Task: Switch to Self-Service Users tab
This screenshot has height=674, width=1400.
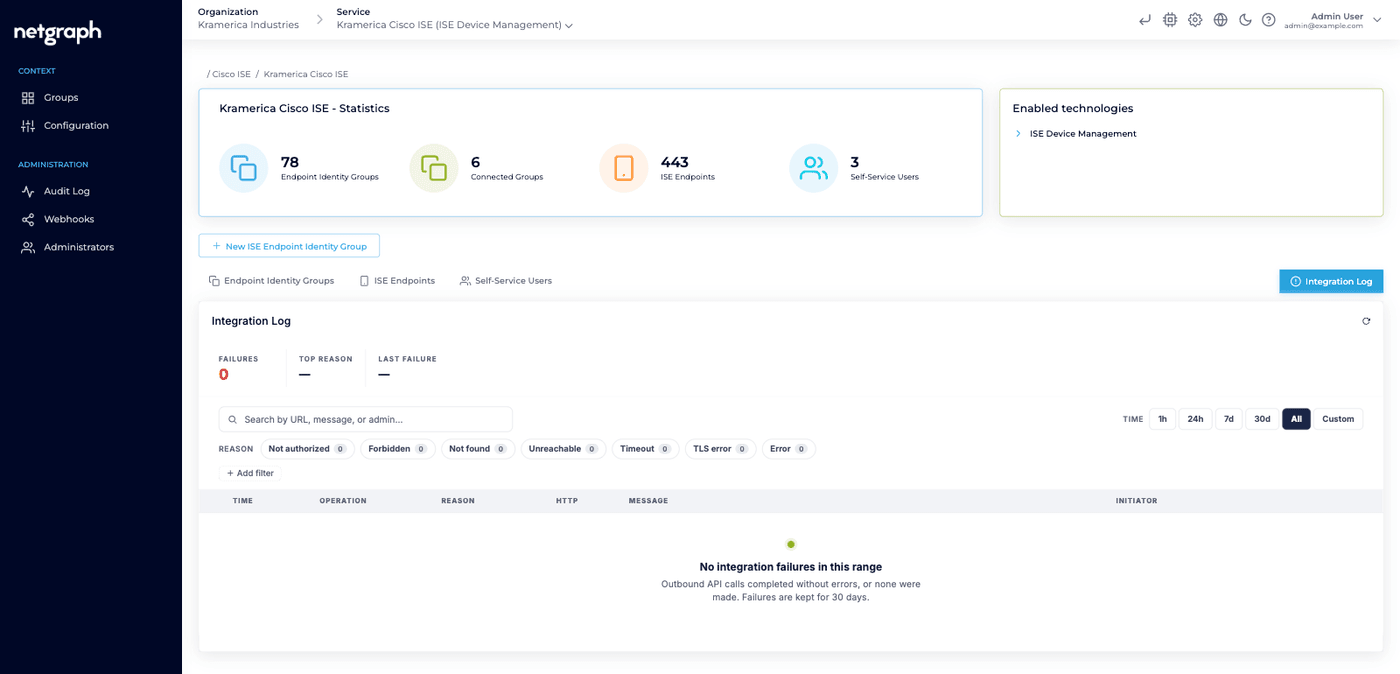Action: (x=505, y=281)
